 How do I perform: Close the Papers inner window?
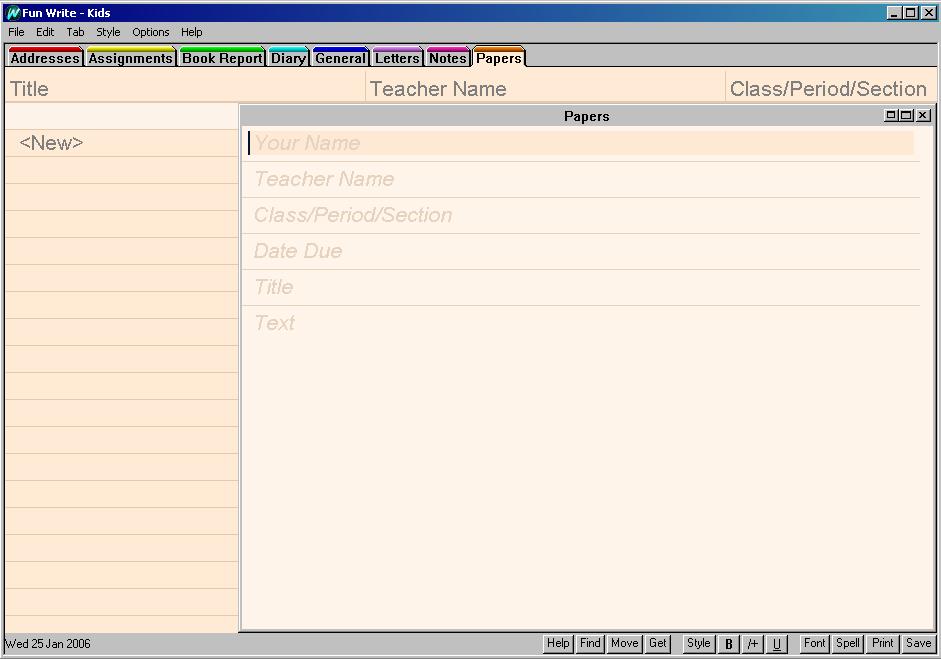pos(924,115)
